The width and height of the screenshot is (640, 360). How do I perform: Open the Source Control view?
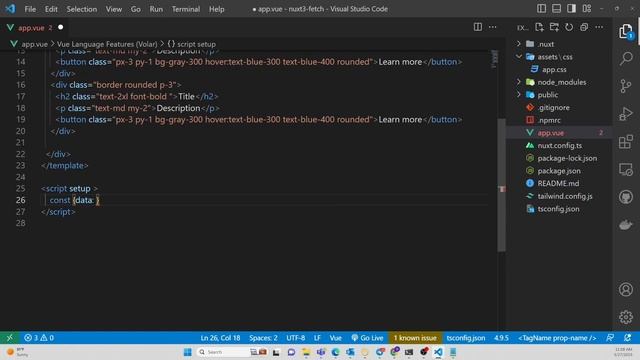click(626, 86)
